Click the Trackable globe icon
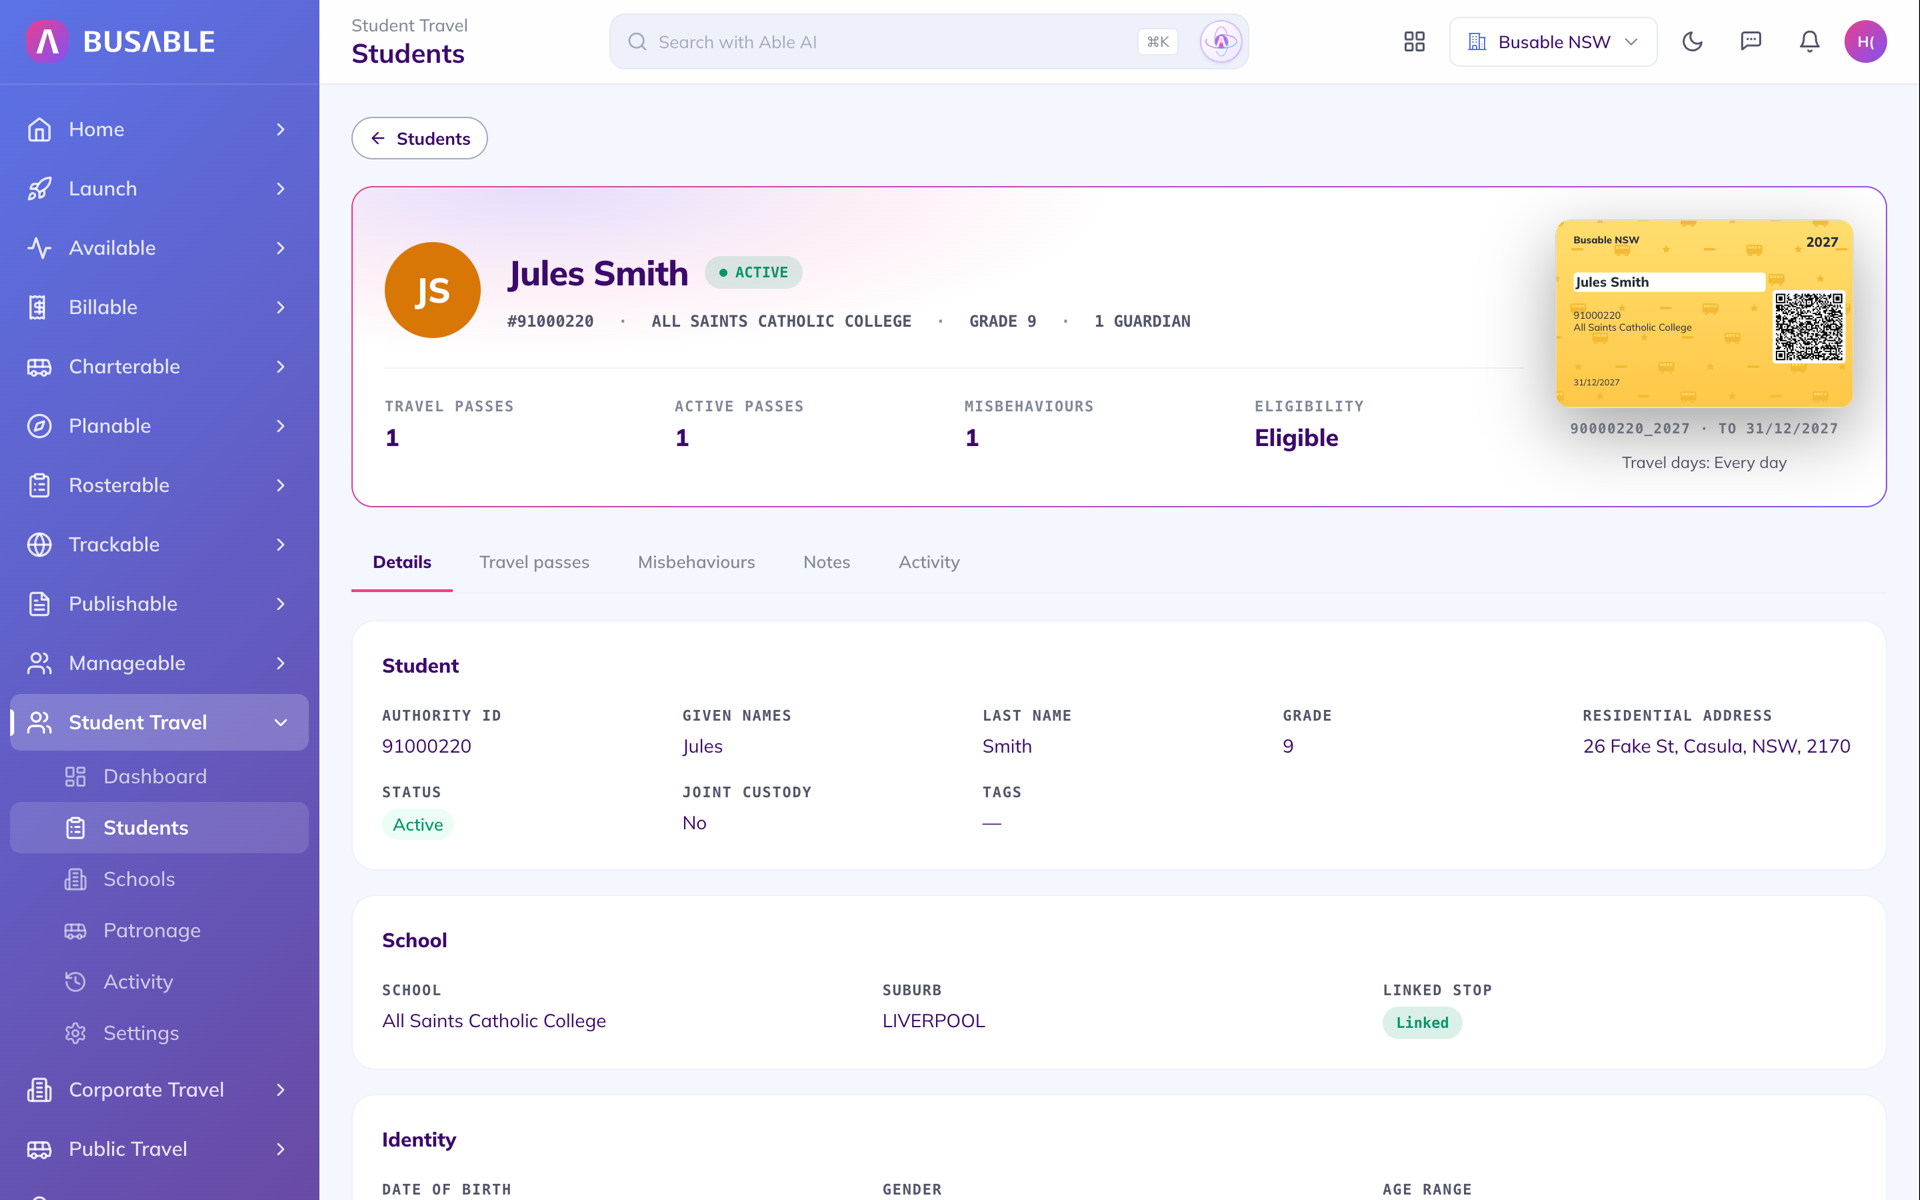The width and height of the screenshot is (1920, 1200). tap(39, 545)
